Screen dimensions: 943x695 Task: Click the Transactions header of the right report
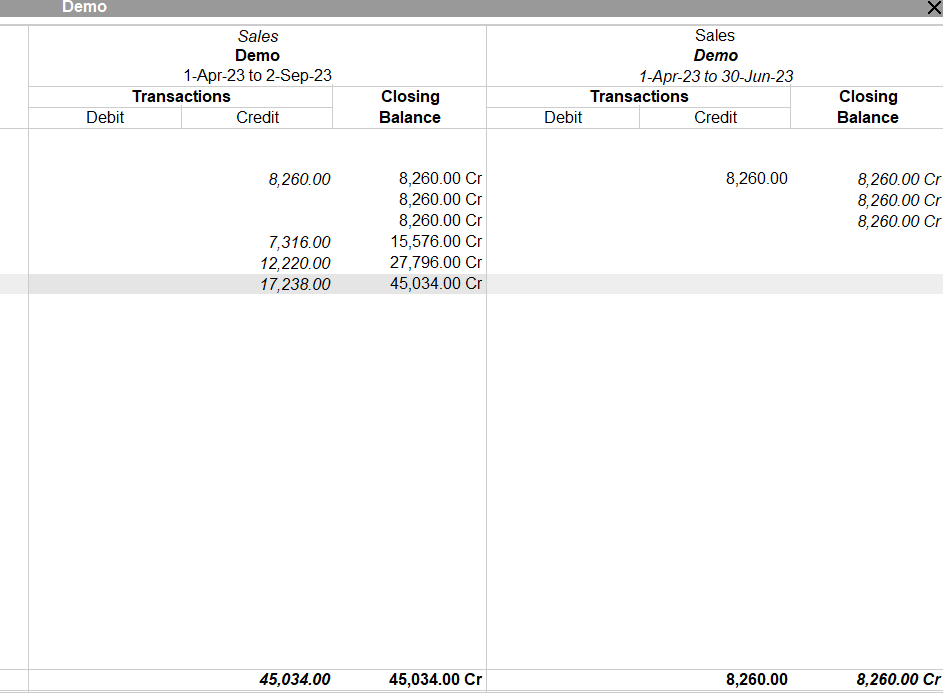[639, 96]
